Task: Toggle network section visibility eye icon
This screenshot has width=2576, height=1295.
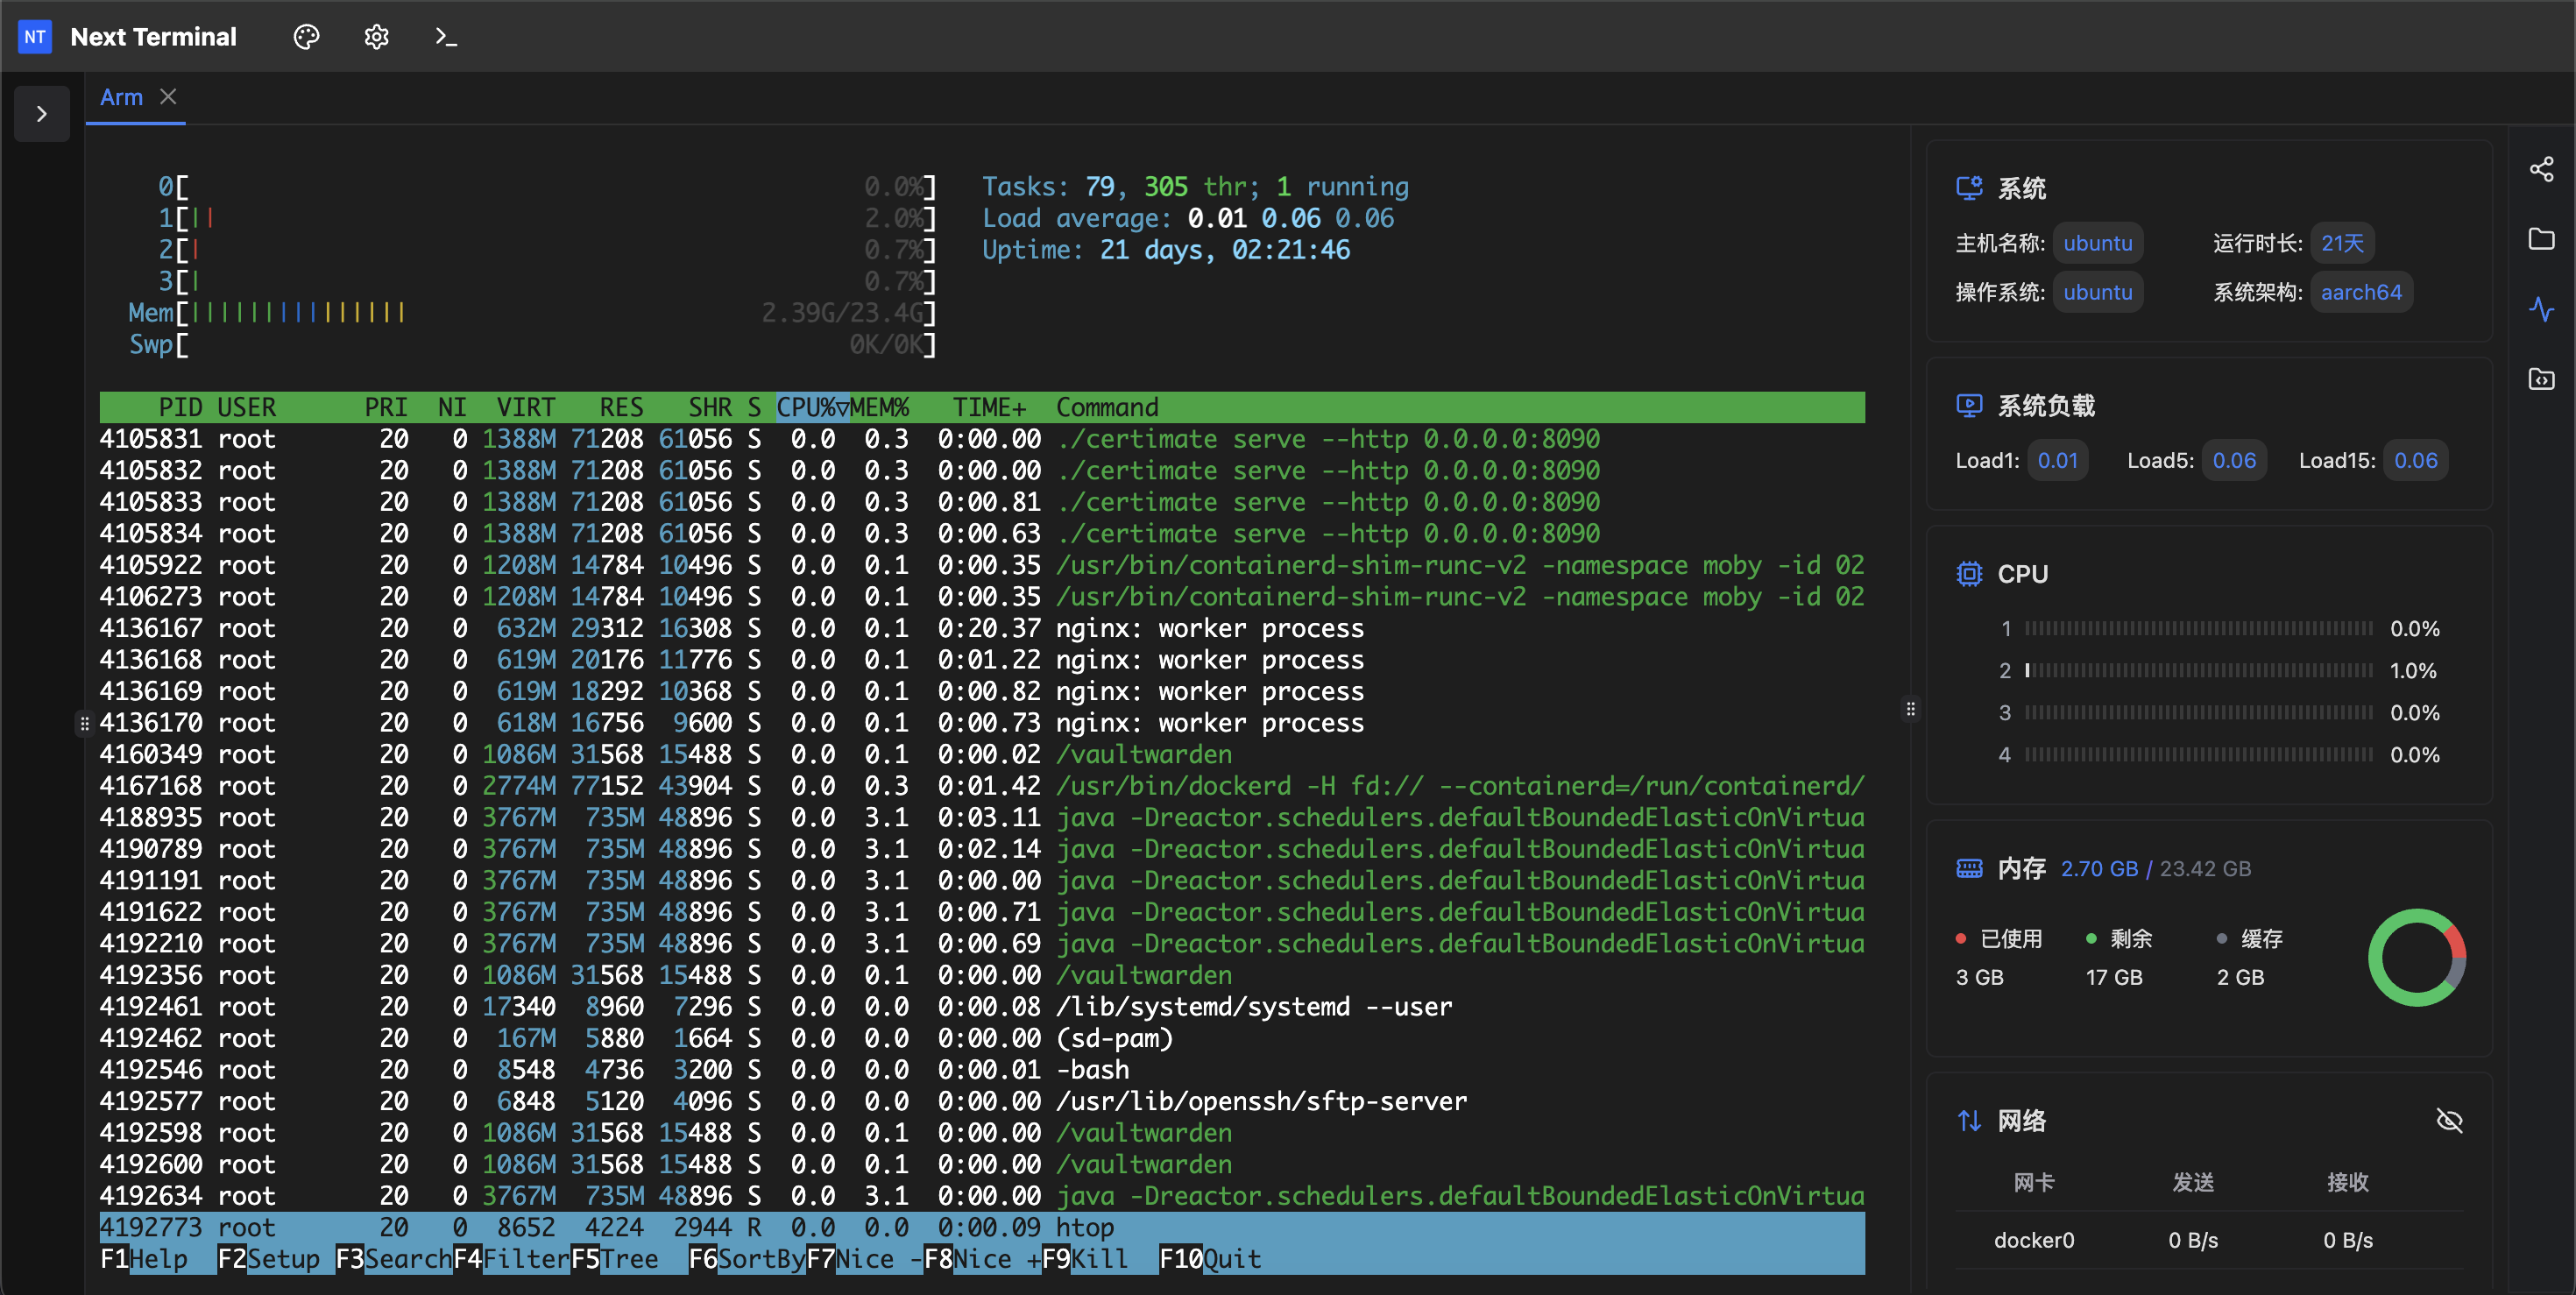Action: click(x=2449, y=1121)
